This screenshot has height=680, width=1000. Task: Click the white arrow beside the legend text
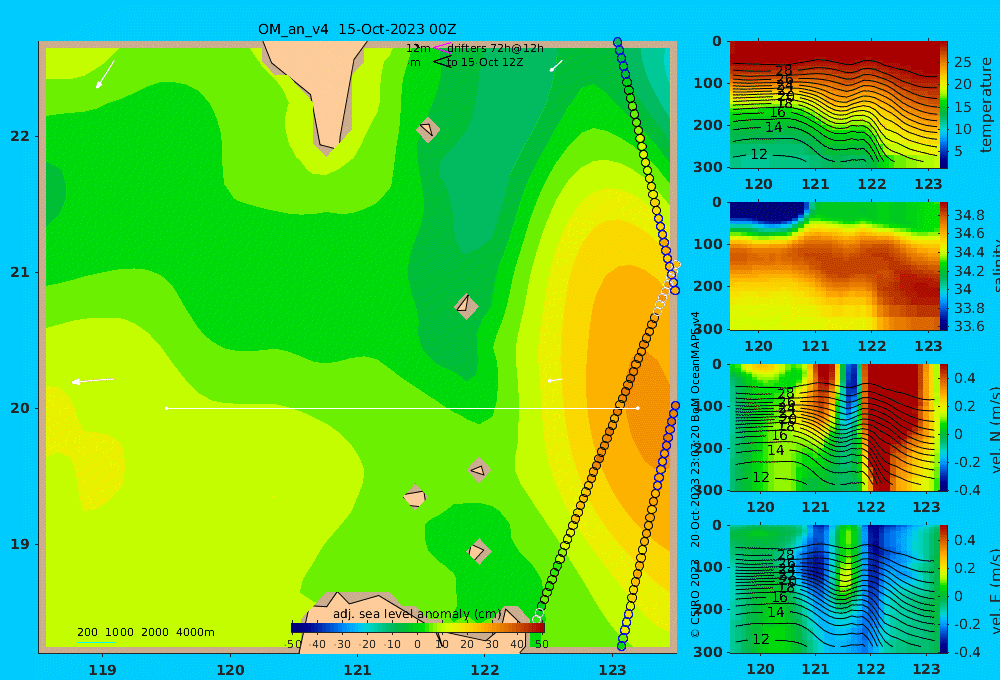(x=557, y=66)
